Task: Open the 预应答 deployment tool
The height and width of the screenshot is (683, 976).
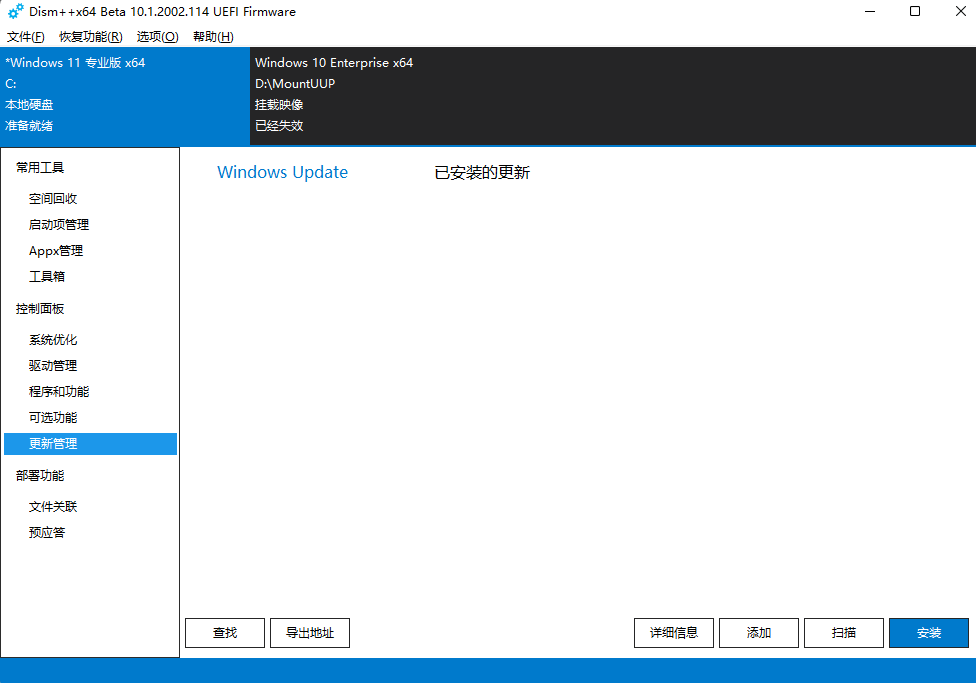Action: (x=46, y=532)
